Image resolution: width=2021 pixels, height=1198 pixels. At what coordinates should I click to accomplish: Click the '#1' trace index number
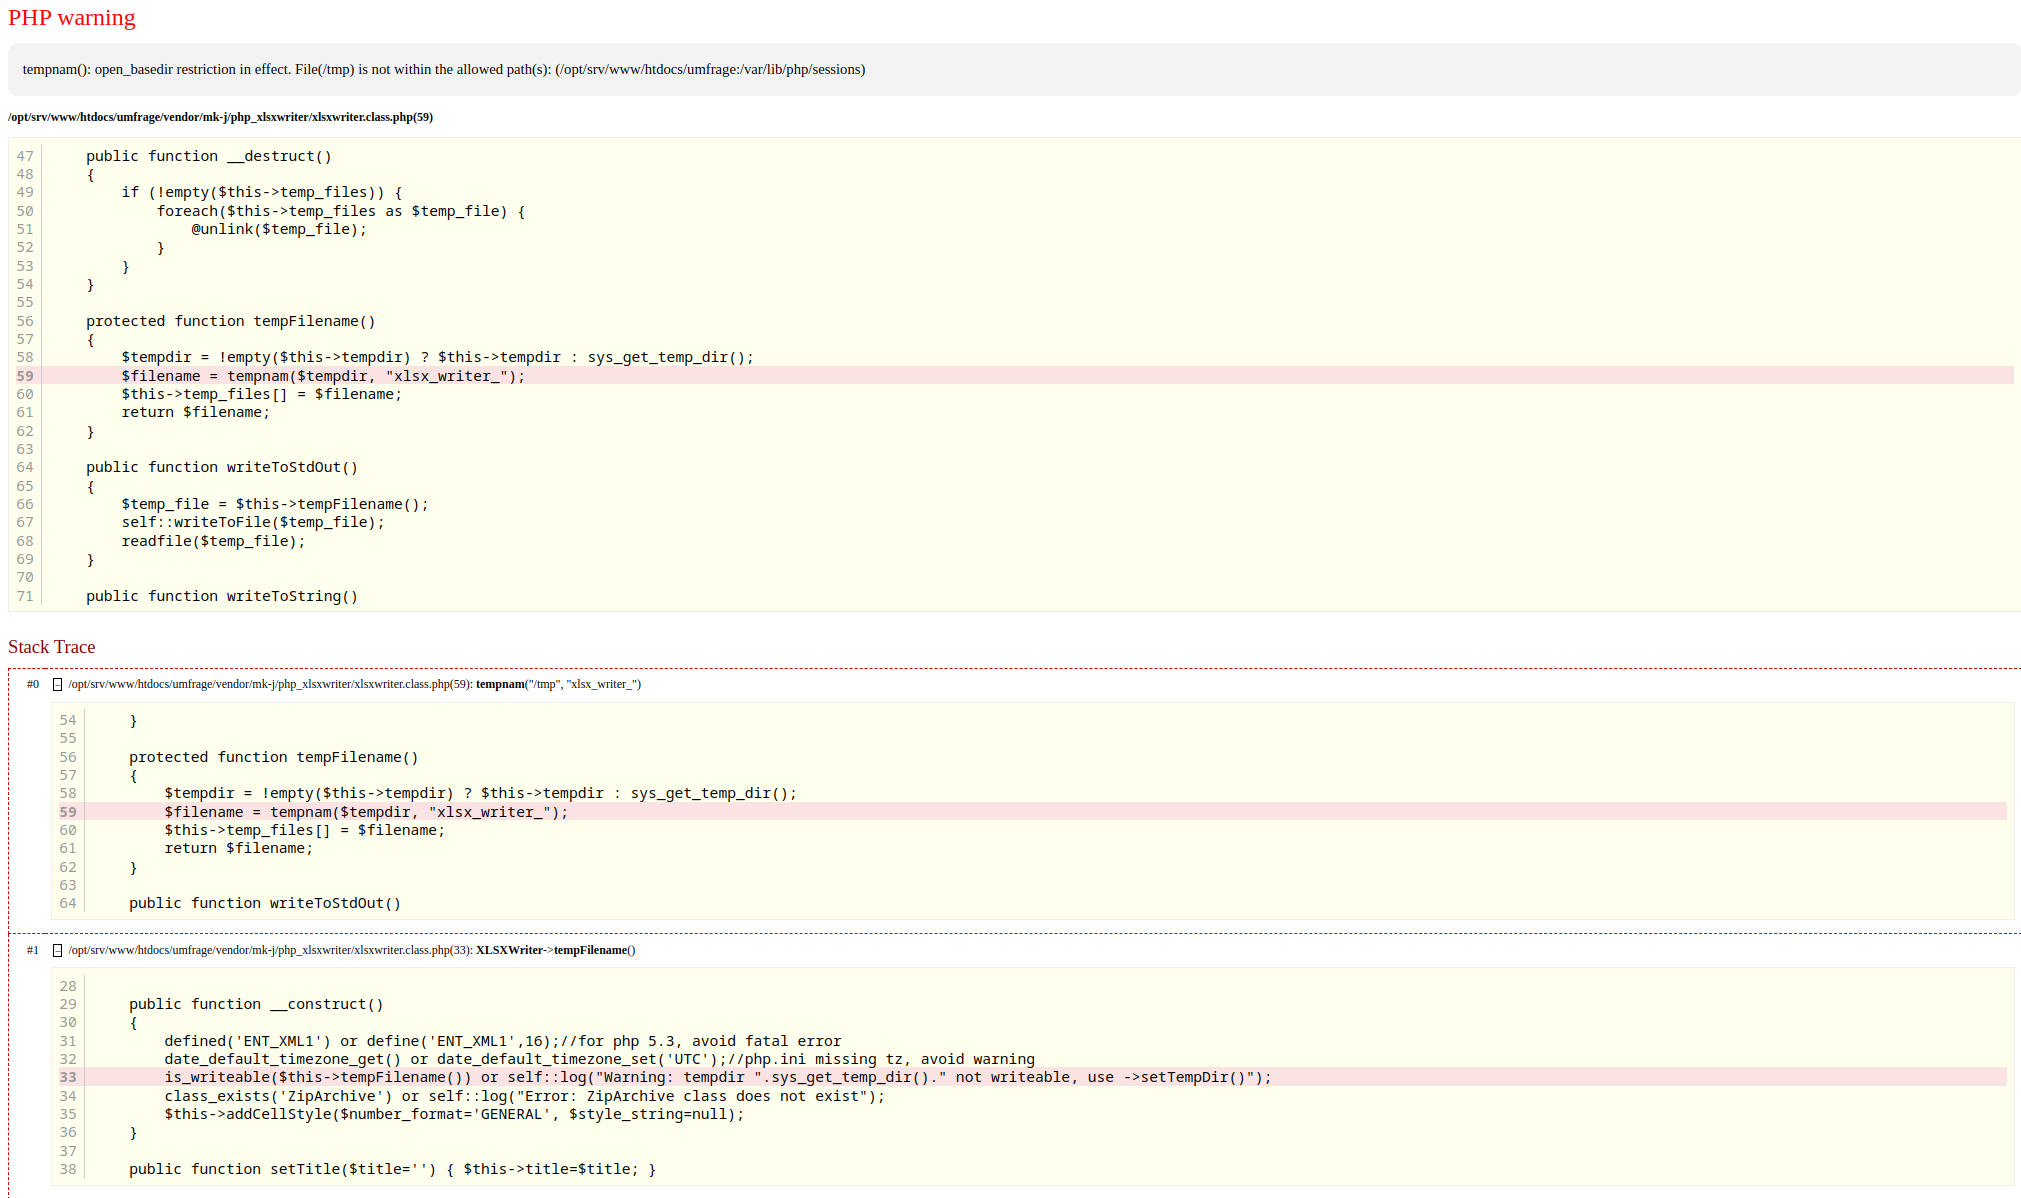(x=33, y=951)
